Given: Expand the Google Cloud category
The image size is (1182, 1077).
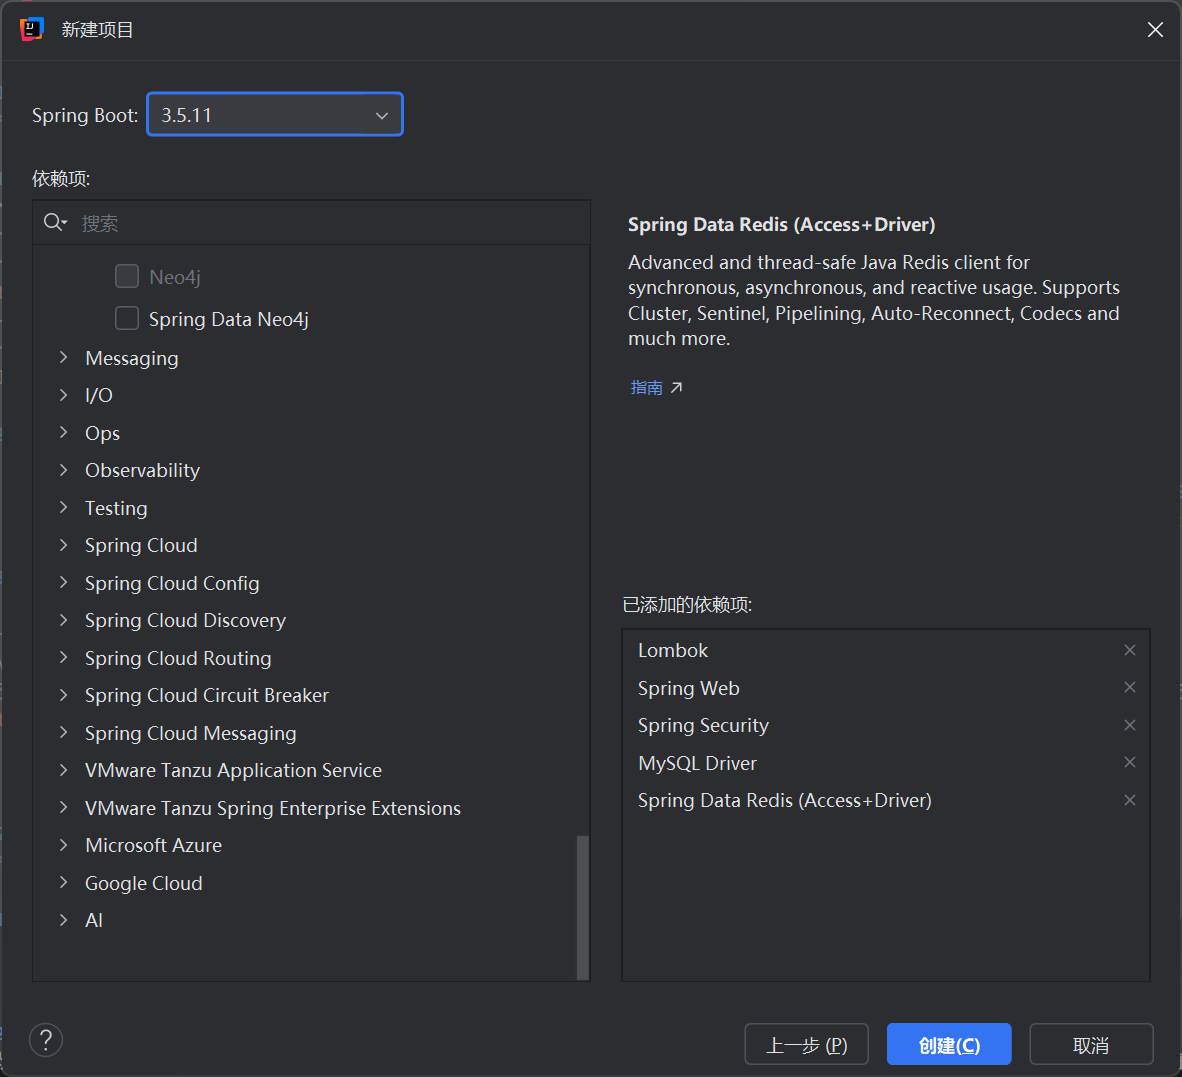Looking at the screenshot, I should pos(63,883).
